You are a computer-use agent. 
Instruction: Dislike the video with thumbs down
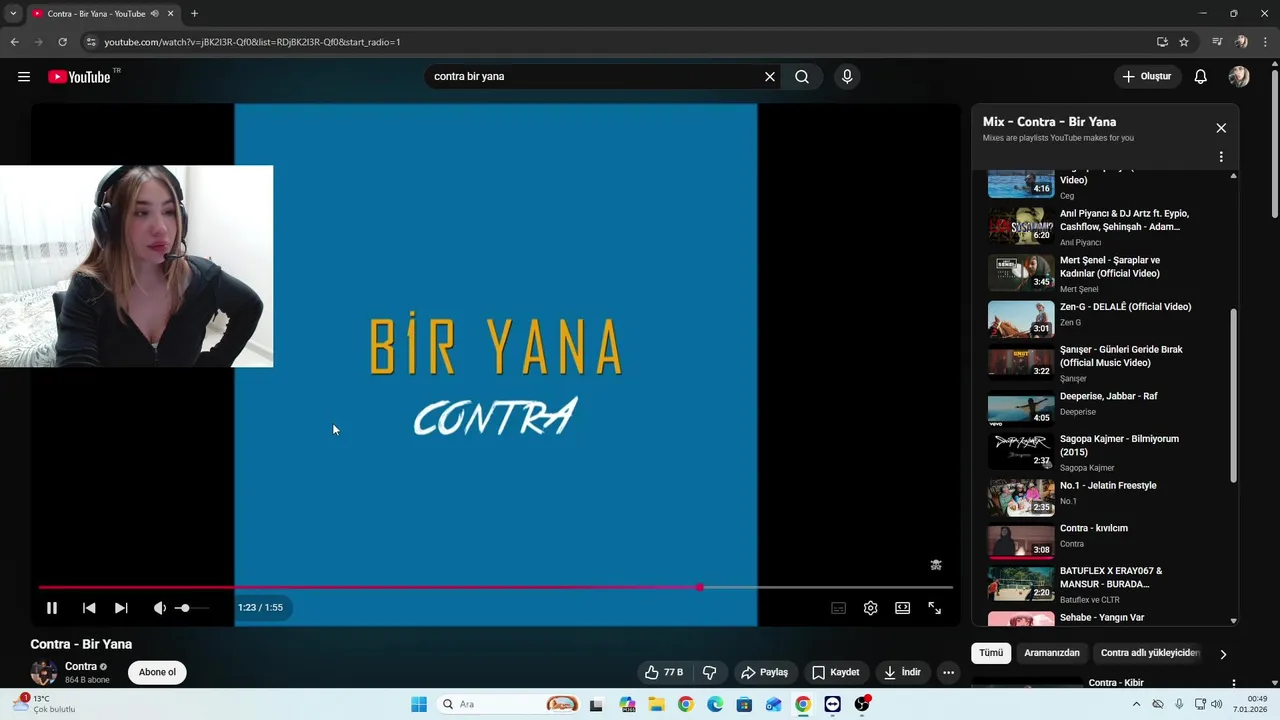[710, 672]
